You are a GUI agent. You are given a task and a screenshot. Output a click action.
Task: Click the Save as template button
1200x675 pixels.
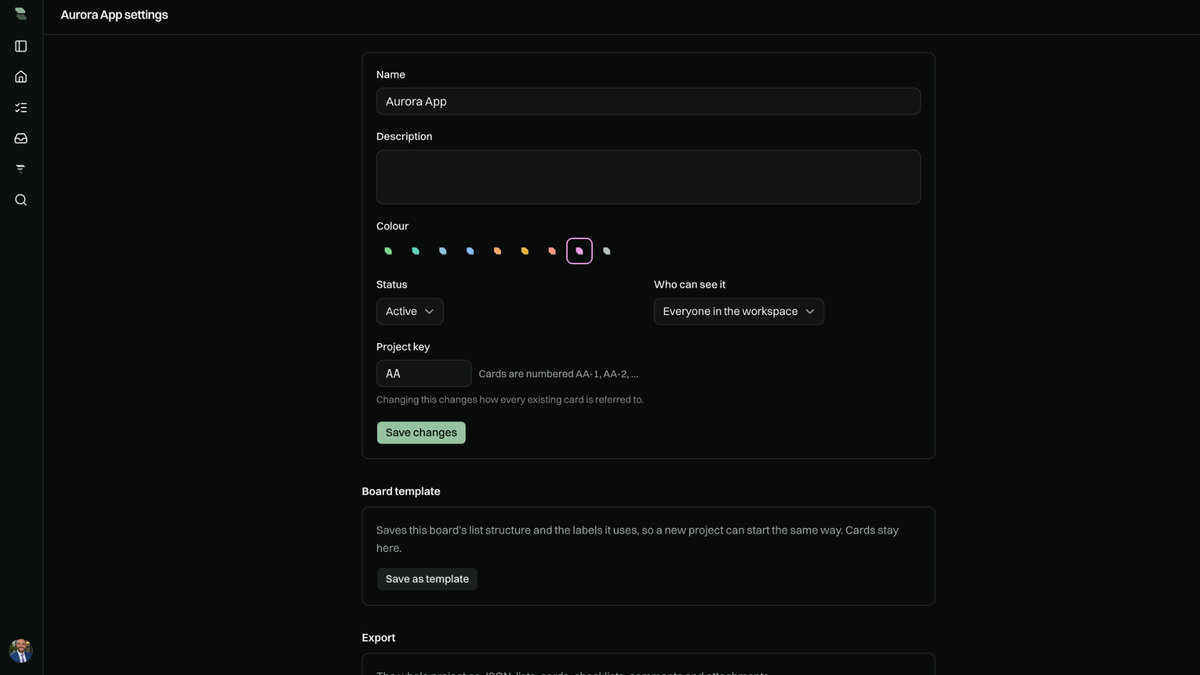tap(427, 579)
